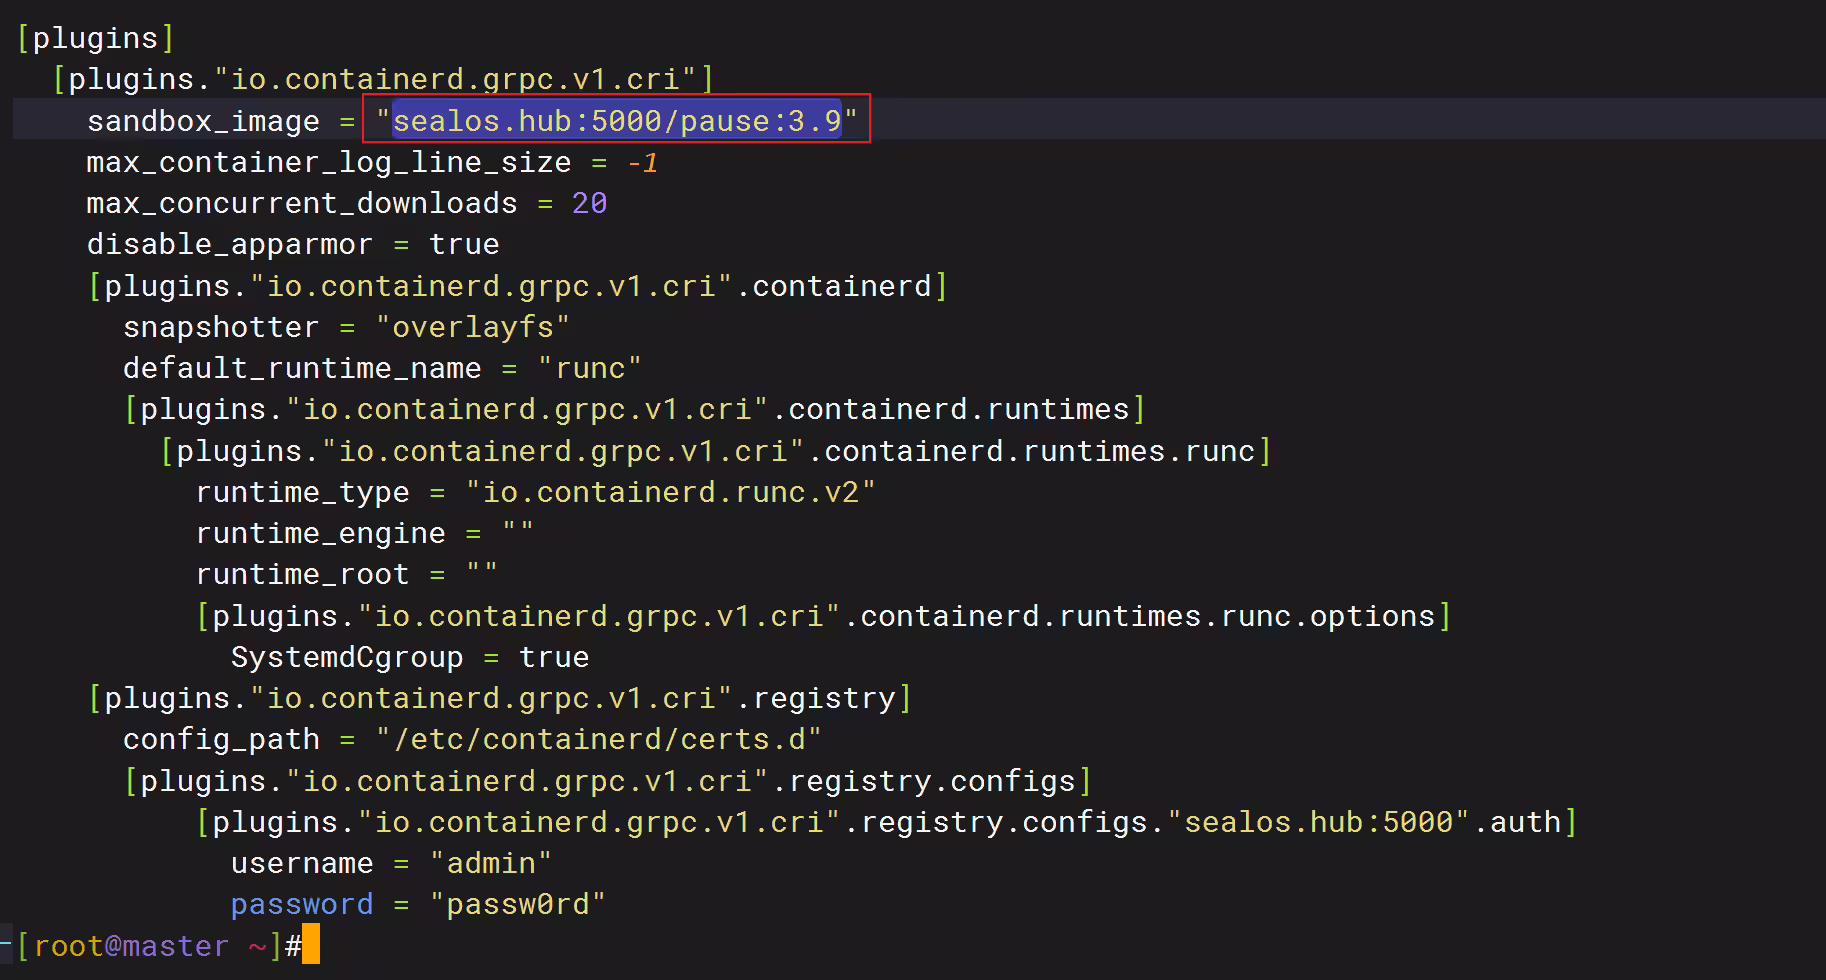Click the disable_apparmor true value
1826x980 pixels.
click(x=464, y=244)
